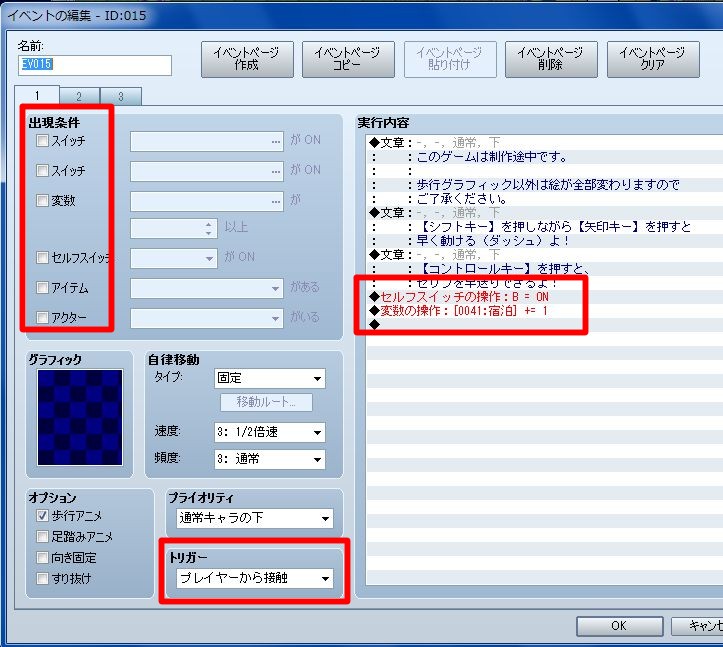The width and height of the screenshot is (723, 647).
Task: Enable the 向き固定 option
Action: click(x=42, y=558)
